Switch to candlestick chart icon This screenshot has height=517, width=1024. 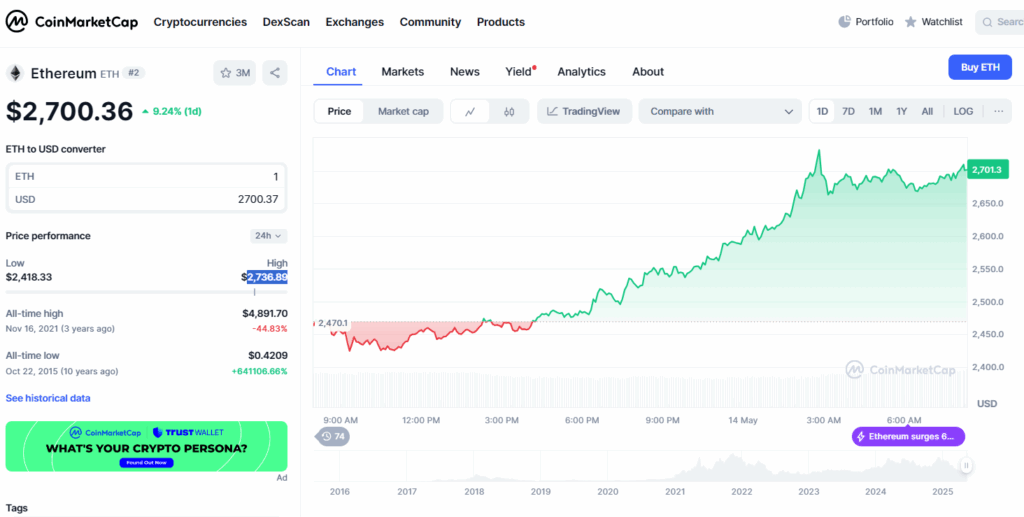tap(509, 111)
